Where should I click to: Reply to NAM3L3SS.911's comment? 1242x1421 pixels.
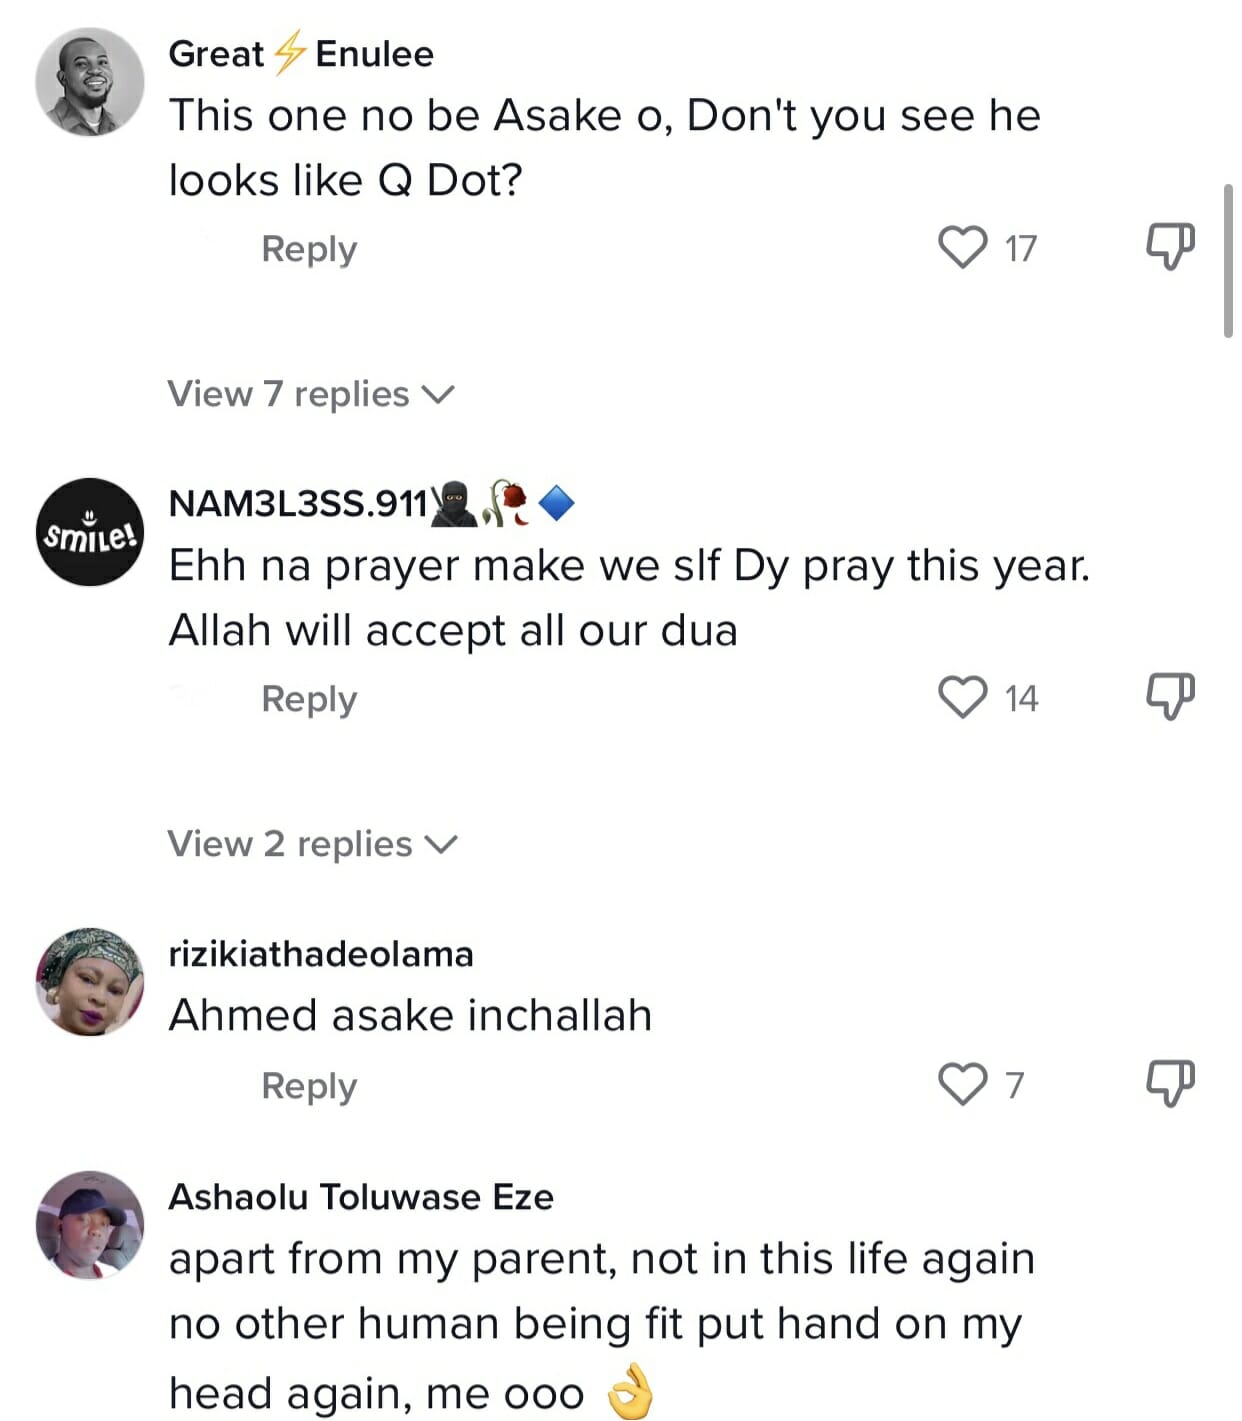tap(309, 698)
